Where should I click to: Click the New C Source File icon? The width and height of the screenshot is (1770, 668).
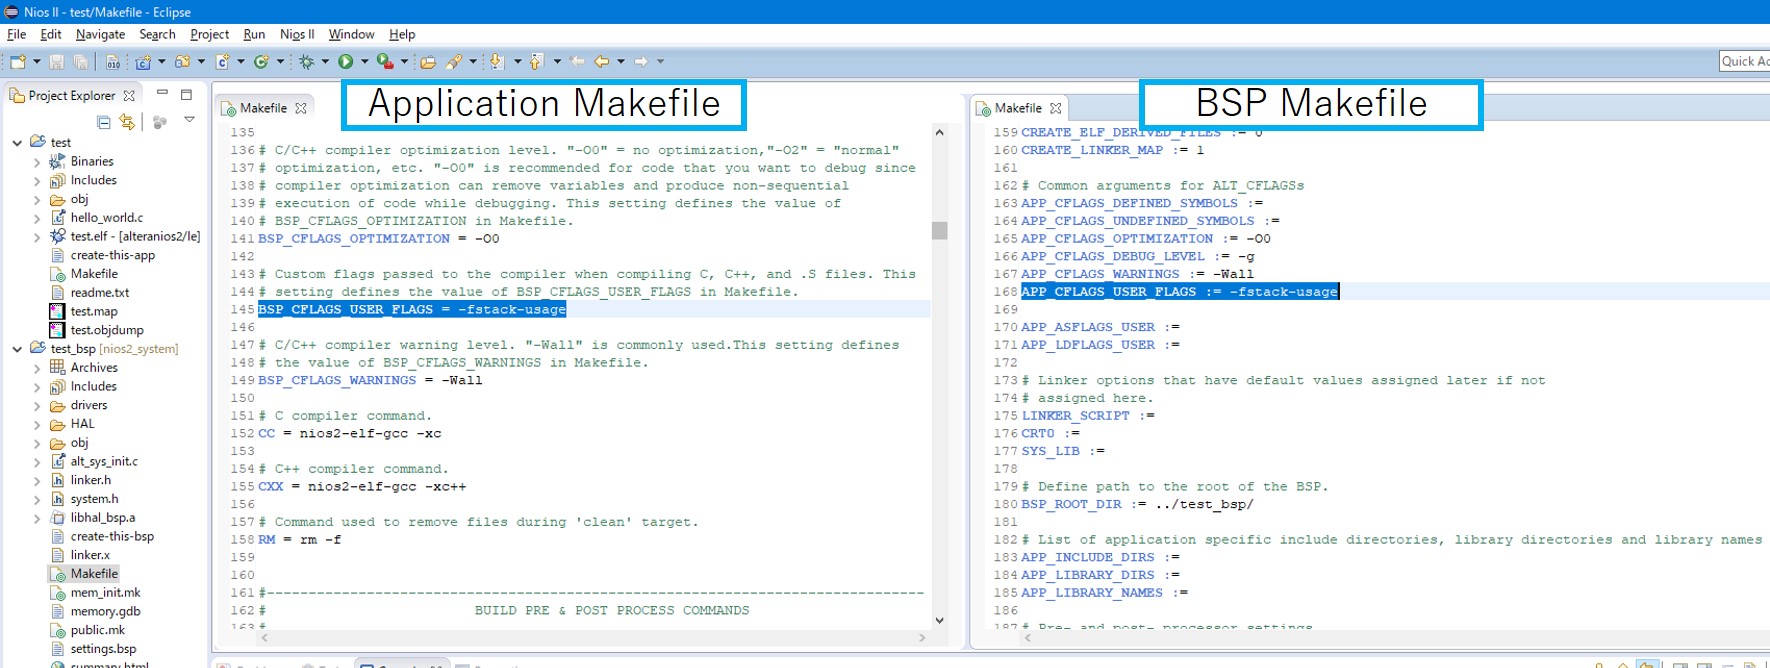coord(223,62)
